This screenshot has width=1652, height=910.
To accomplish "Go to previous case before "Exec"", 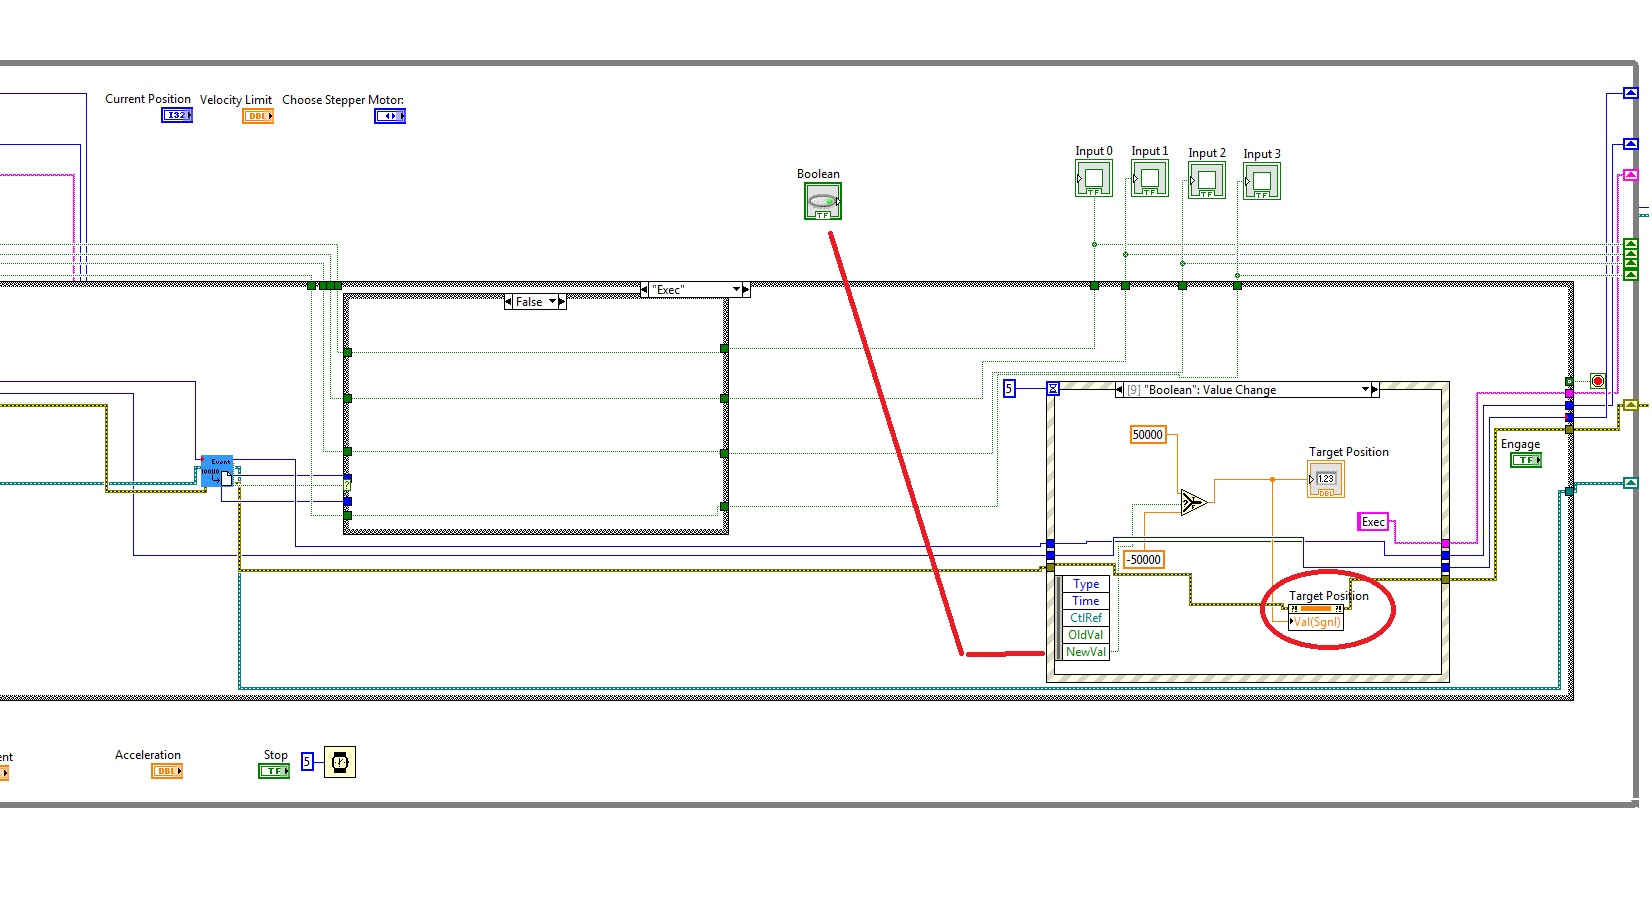I will [x=645, y=290].
